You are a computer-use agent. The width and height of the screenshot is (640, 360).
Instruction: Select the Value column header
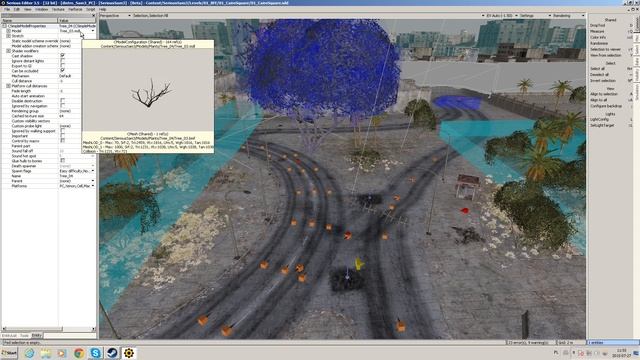pyautogui.click(x=77, y=20)
